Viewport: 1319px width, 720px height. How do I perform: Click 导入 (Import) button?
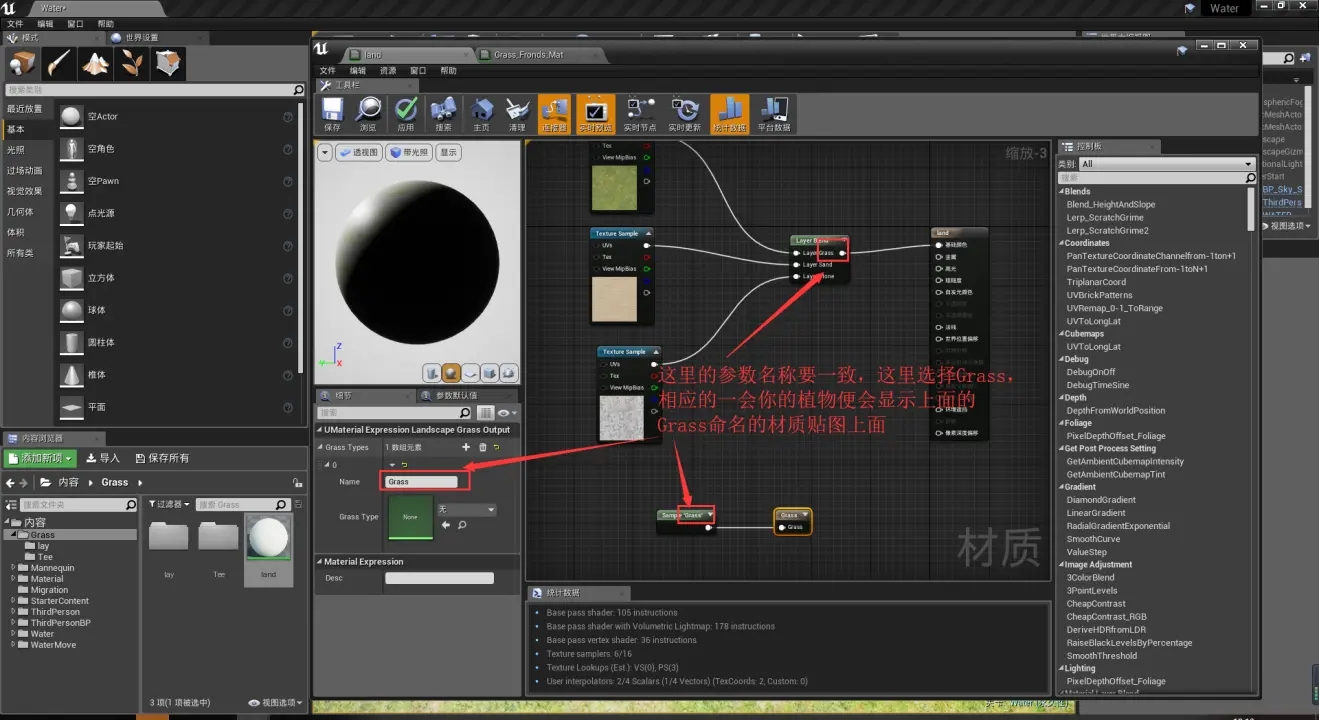click(103, 458)
